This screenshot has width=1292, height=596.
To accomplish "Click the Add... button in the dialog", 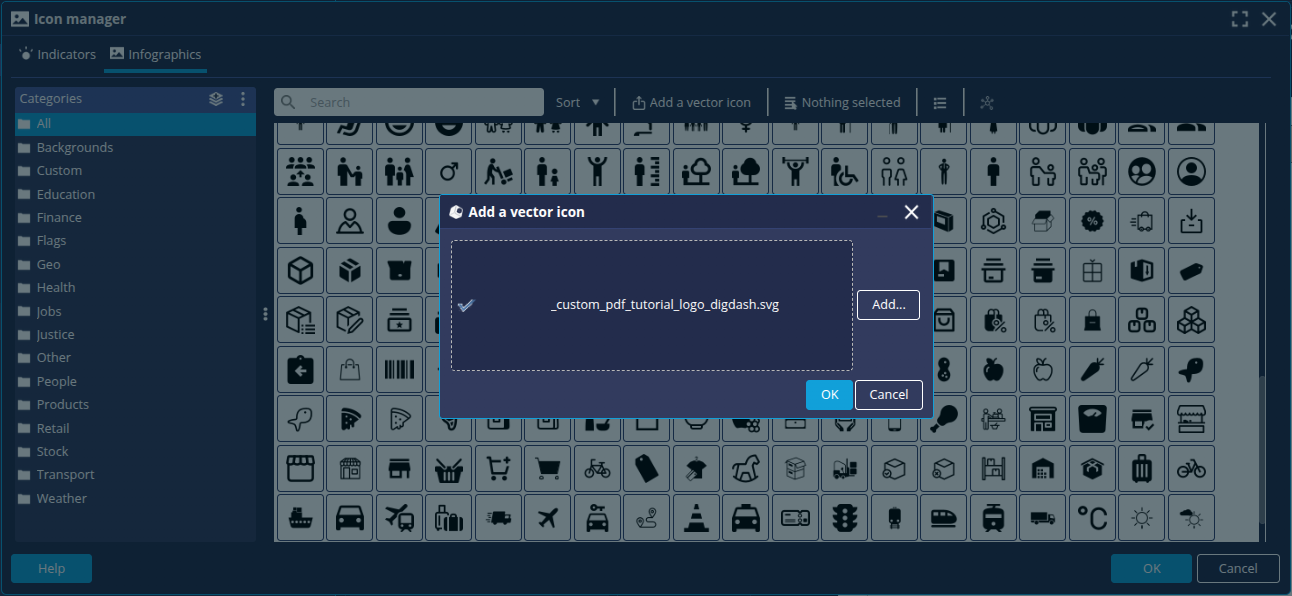I will pyautogui.click(x=888, y=305).
